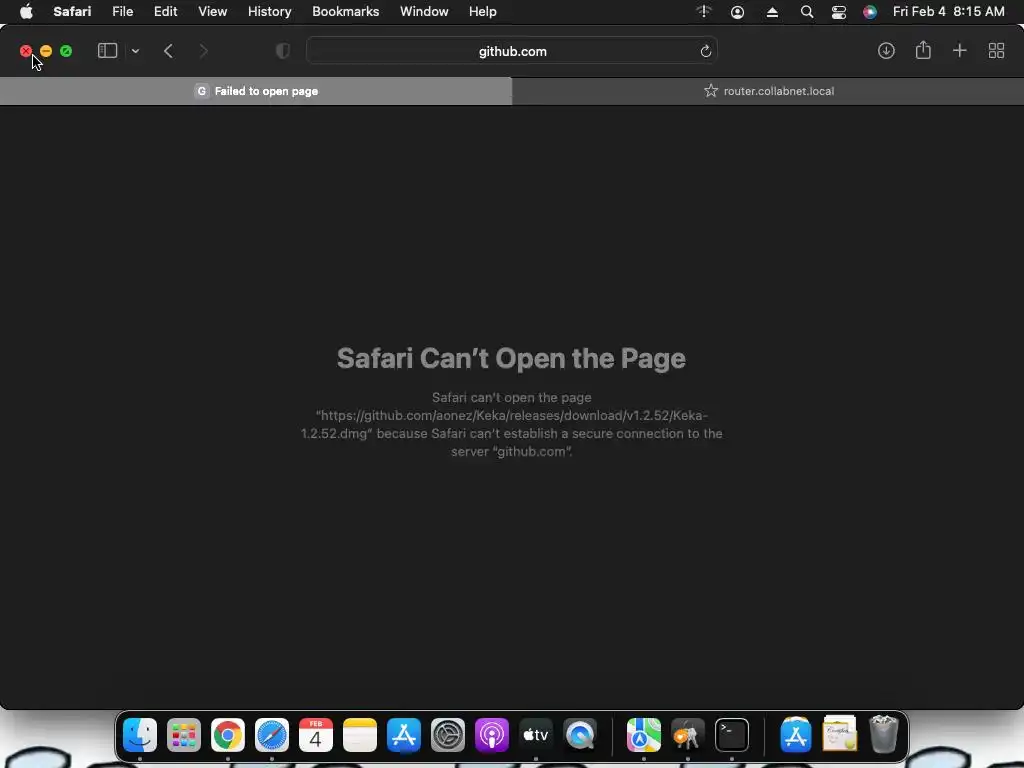Viewport: 1024px width, 768px height.
Task: Open Launchpad from the Dock
Action: coord(184,735)
